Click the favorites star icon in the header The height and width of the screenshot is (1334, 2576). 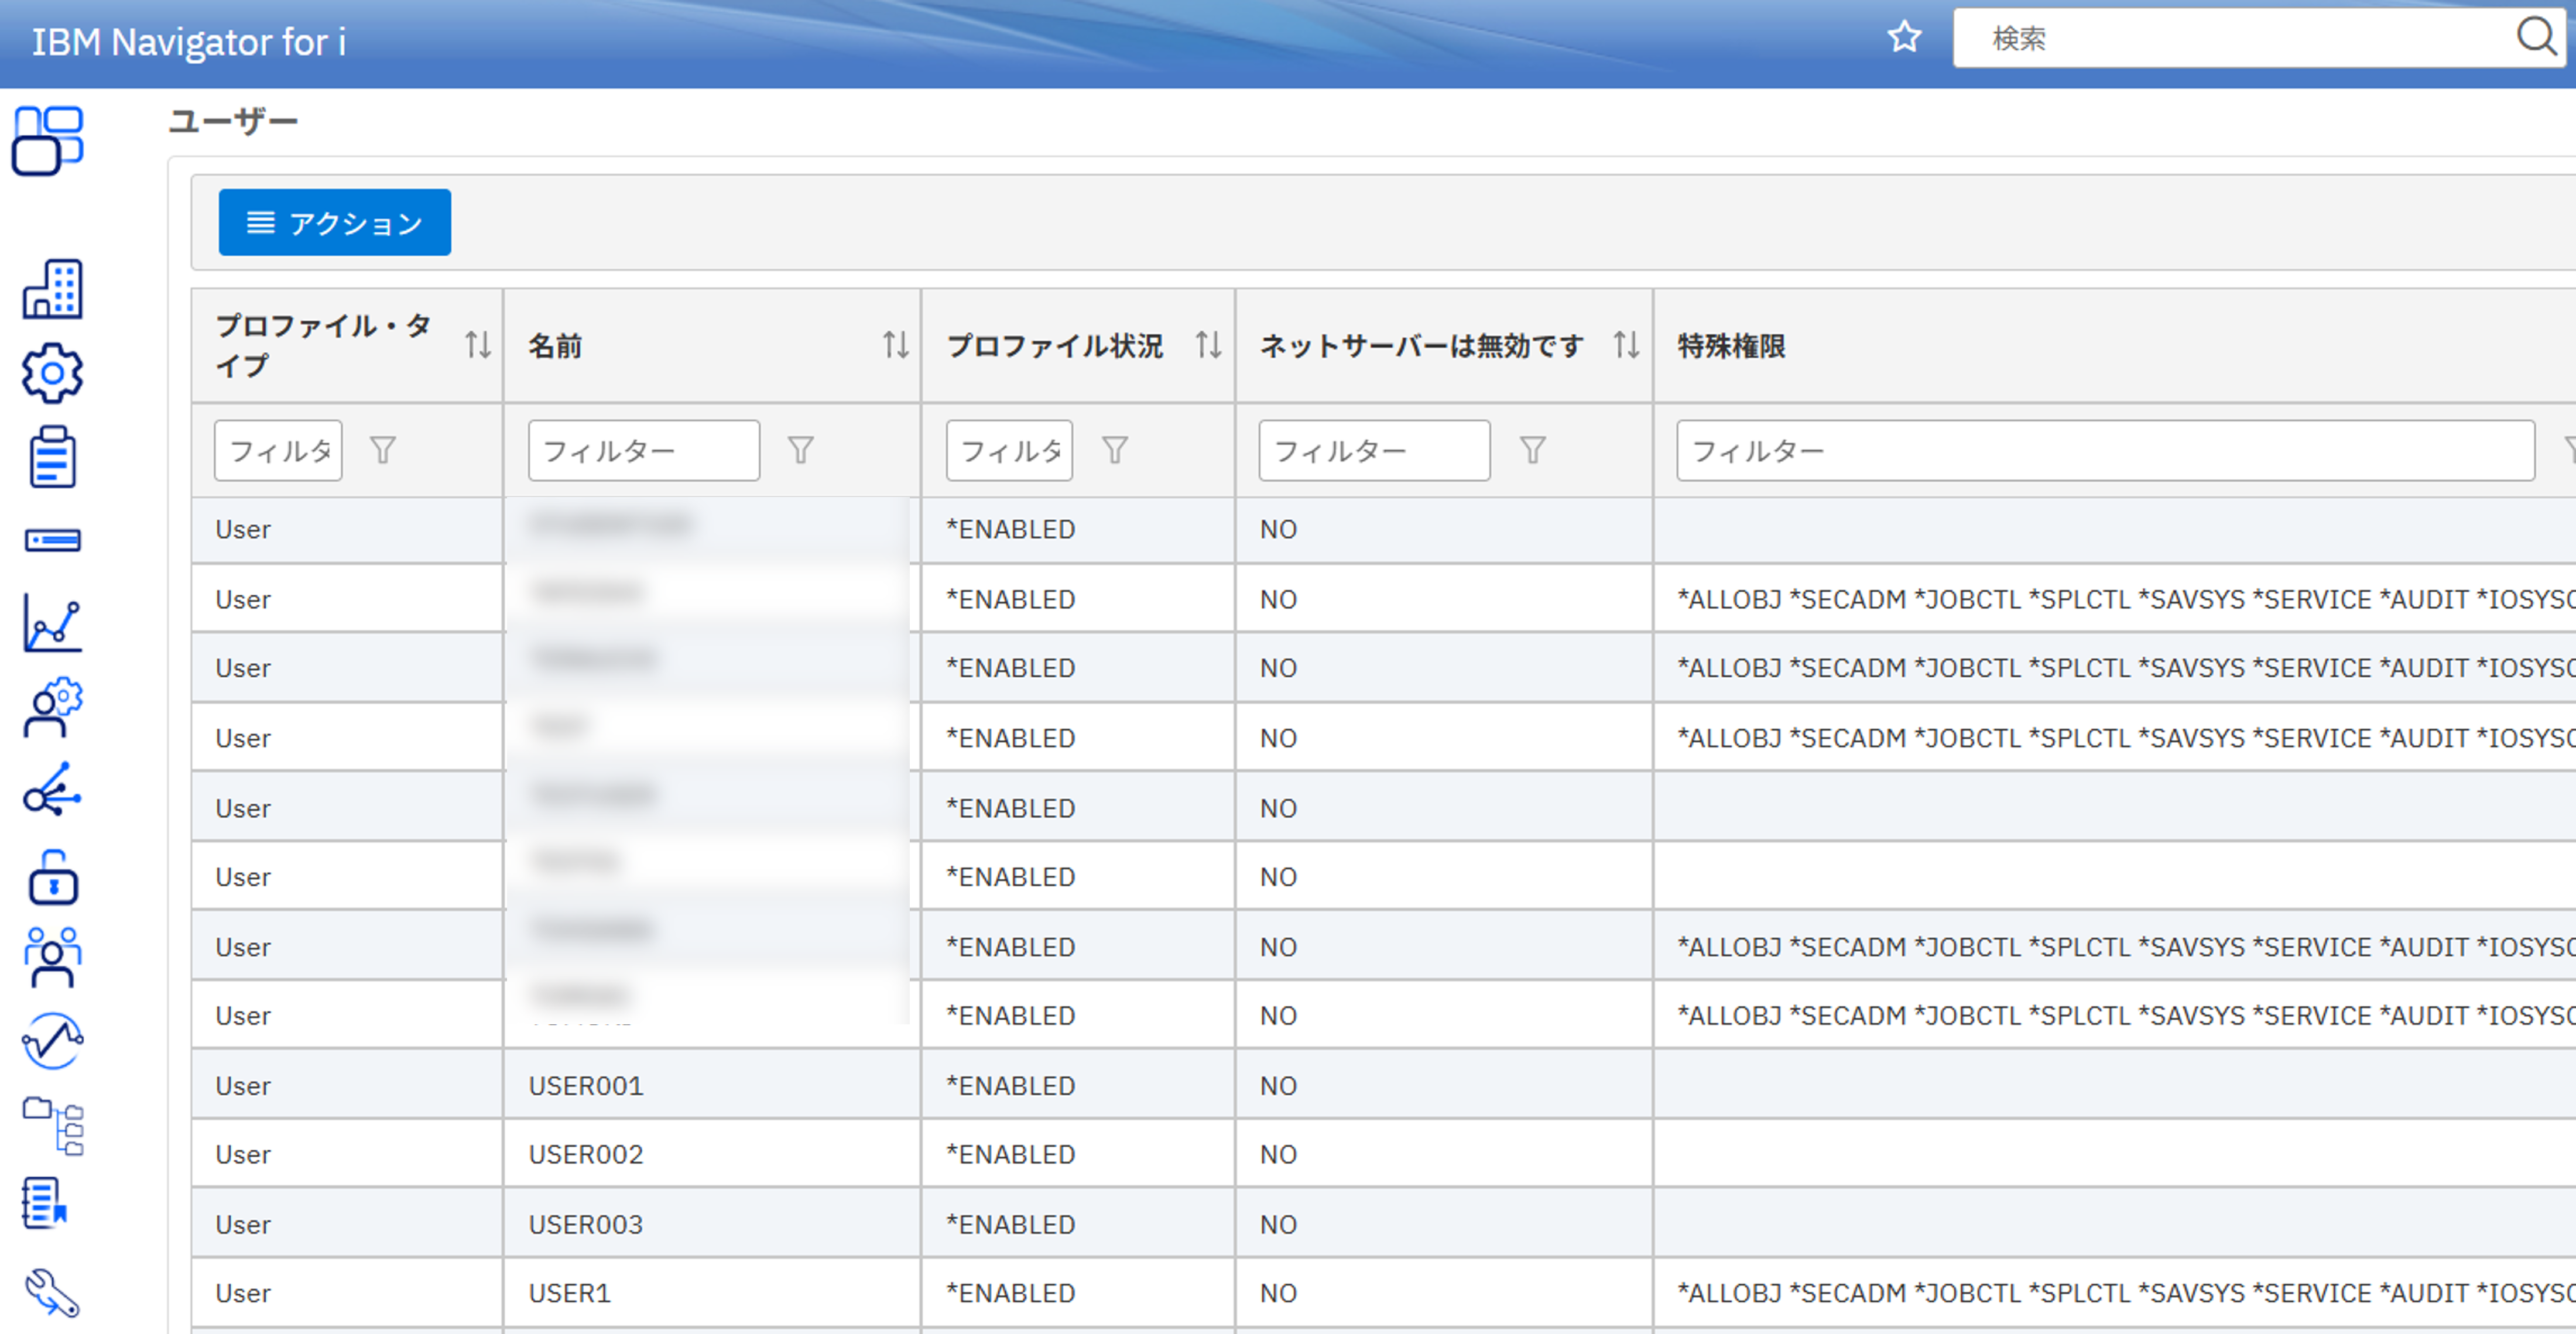tap(1904, 38)
